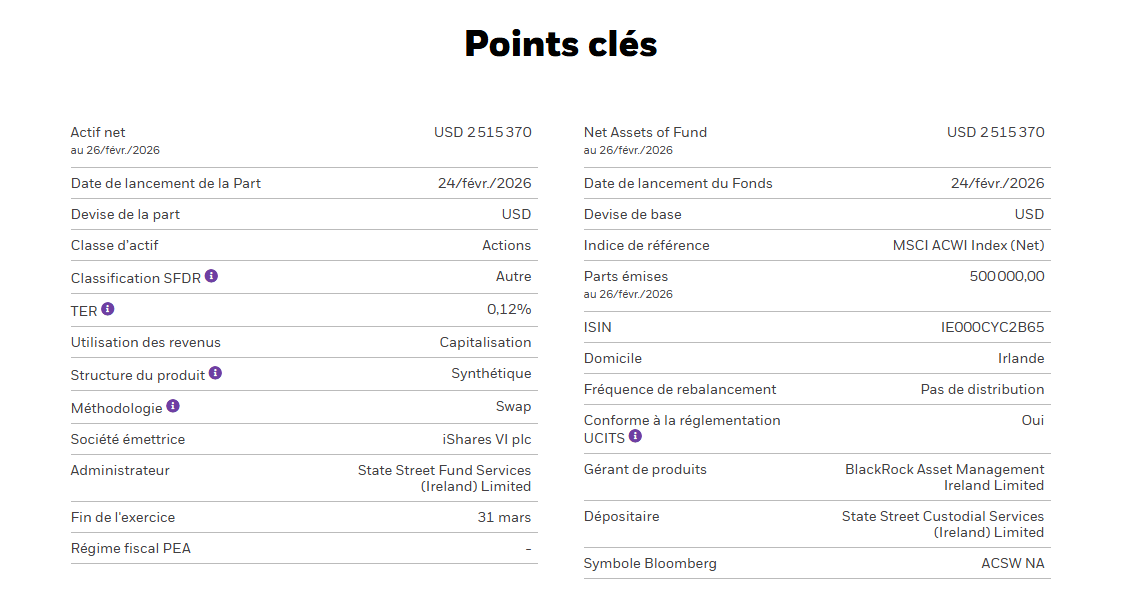Show the TER info tooltip icon
The height and width of the screenshot is (604, 1139).
[x=108, y=309]
